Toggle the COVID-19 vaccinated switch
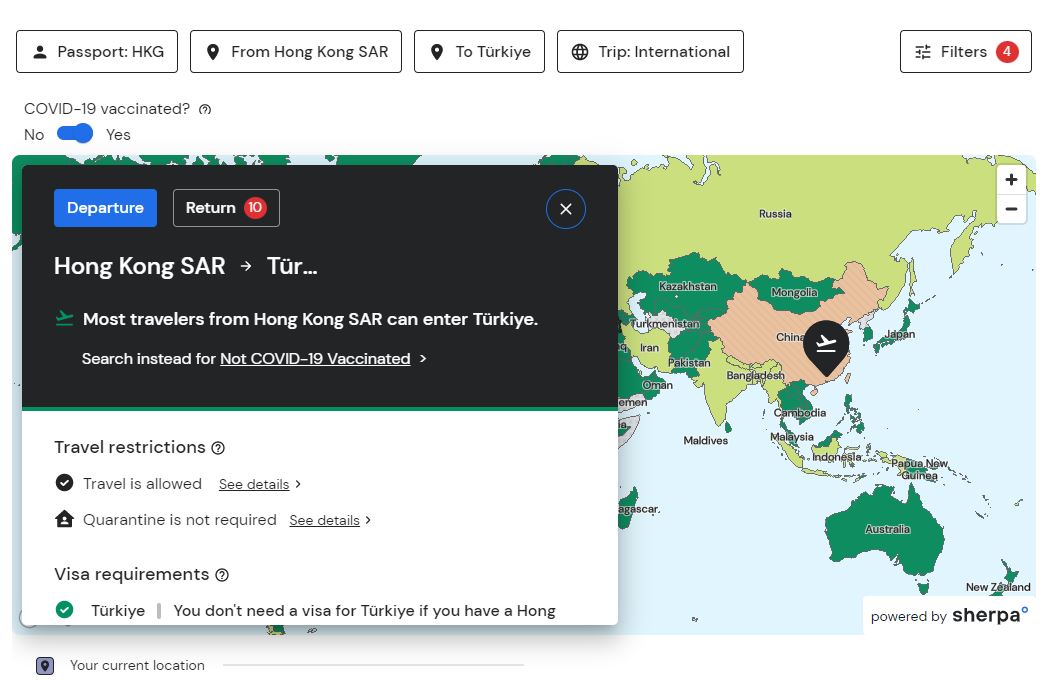 pos(75,134)
